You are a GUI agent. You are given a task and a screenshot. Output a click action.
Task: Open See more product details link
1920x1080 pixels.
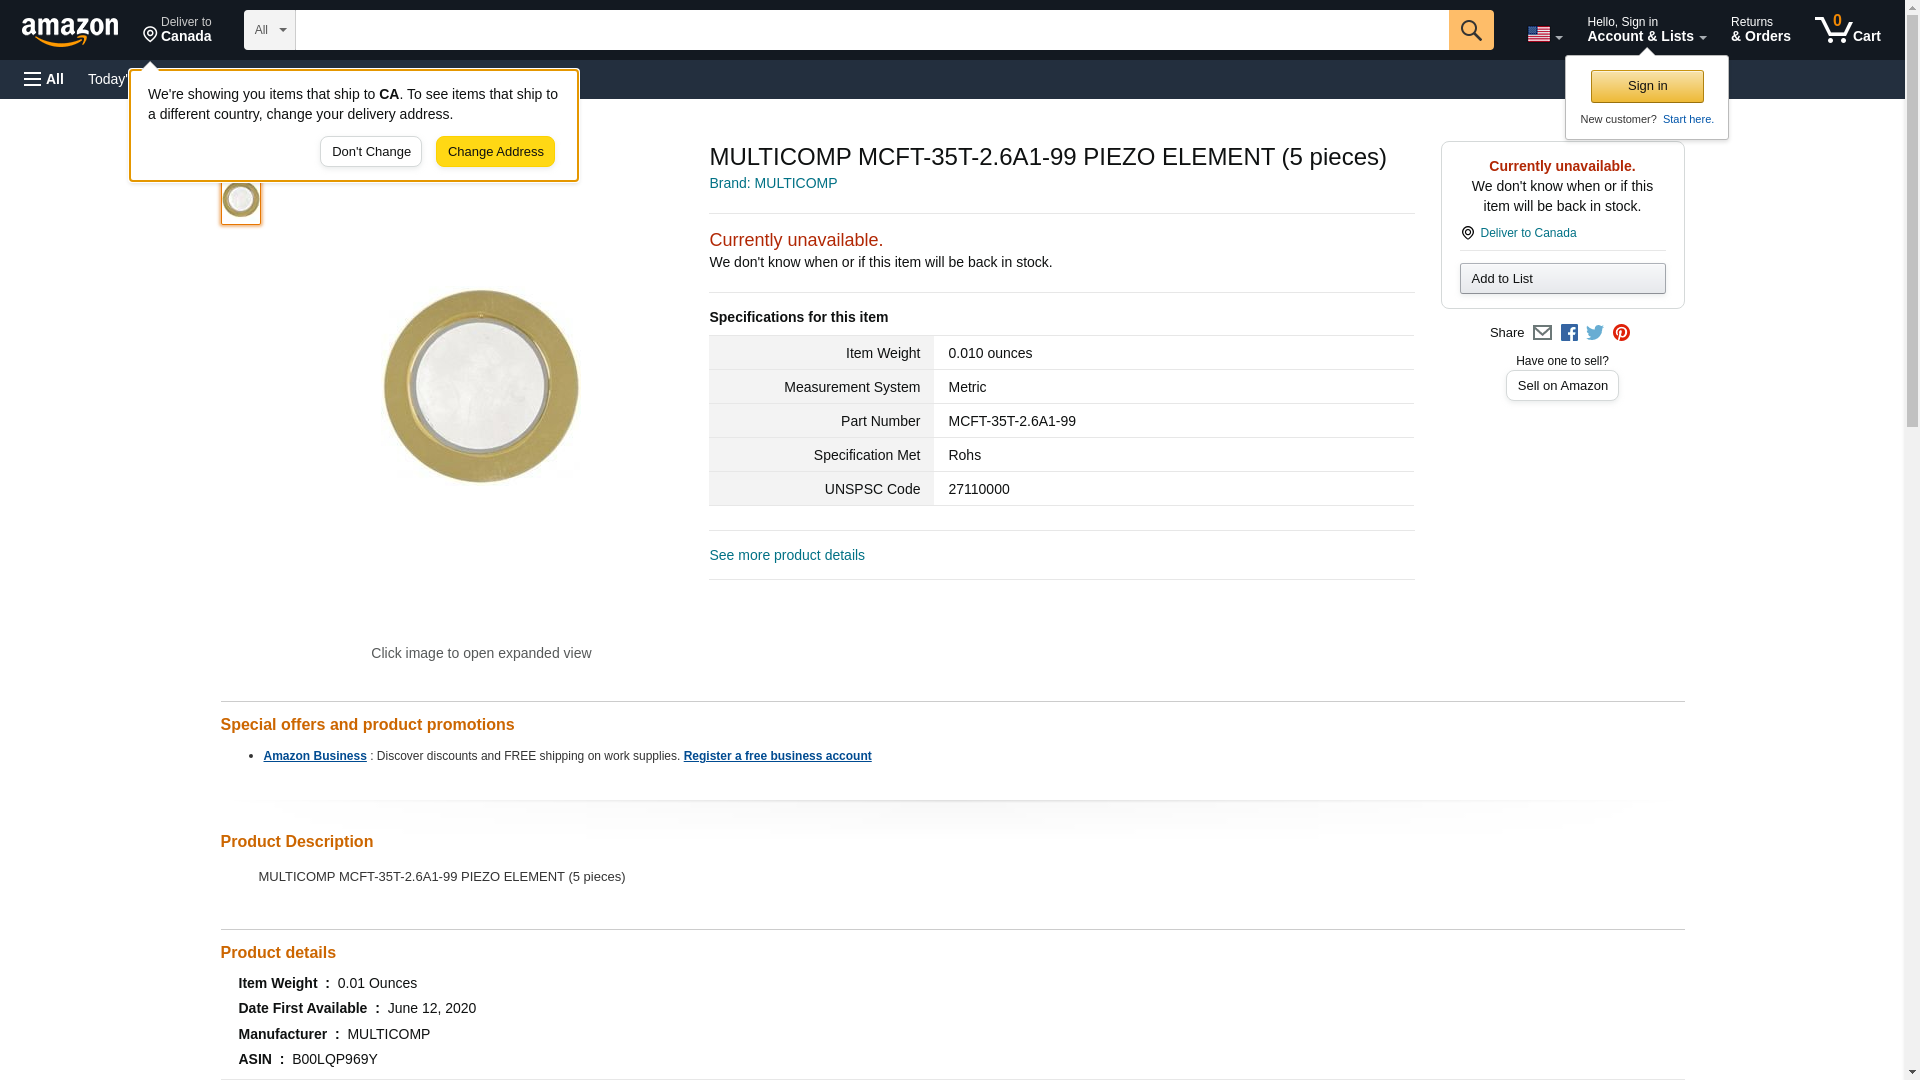(x=787, y=555)
